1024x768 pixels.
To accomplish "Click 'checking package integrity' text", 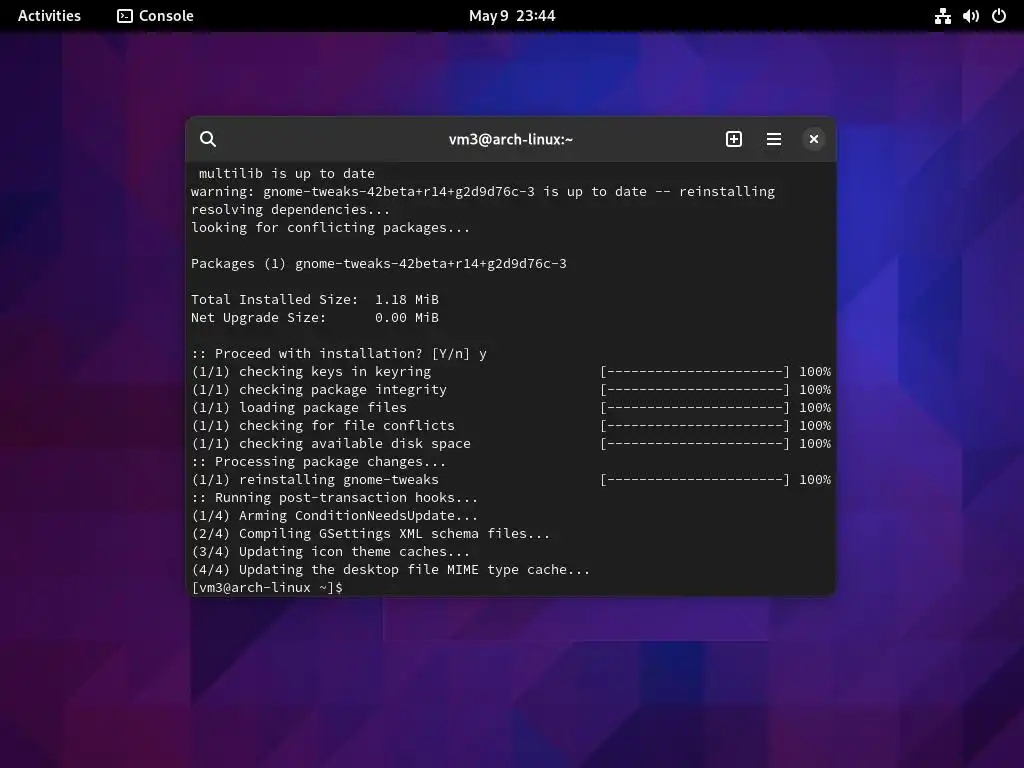I will (343, 389).
